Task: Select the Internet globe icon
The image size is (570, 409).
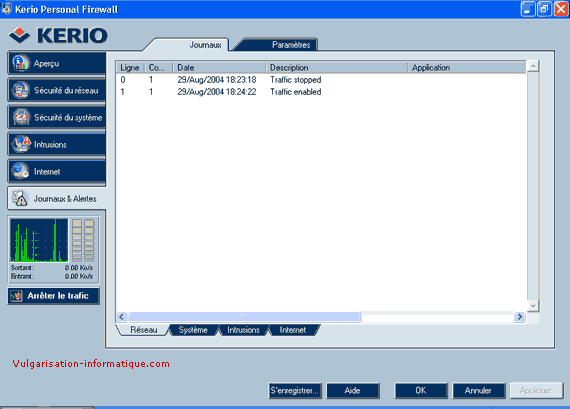Action: pyautogui.click(x=20, y=171)
